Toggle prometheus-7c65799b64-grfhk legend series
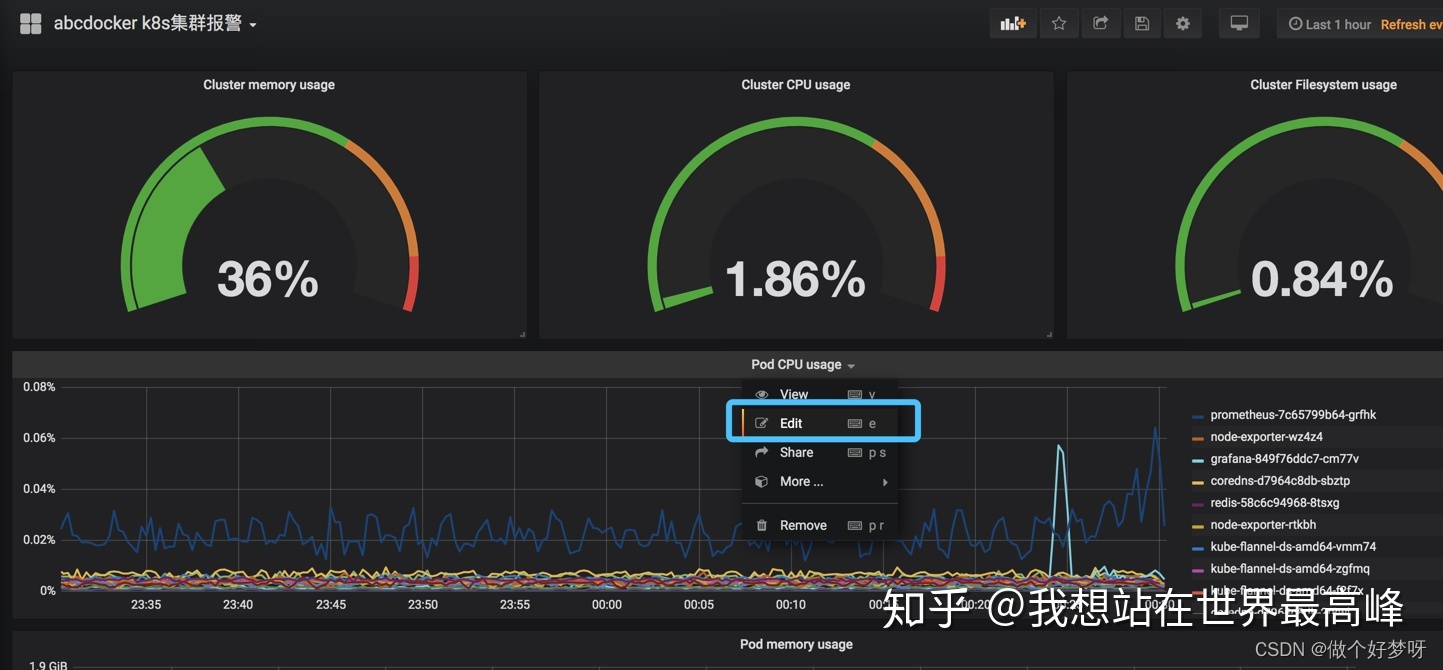The height and width of the screenshot is (670, 1443). [x=1293, y=415]
